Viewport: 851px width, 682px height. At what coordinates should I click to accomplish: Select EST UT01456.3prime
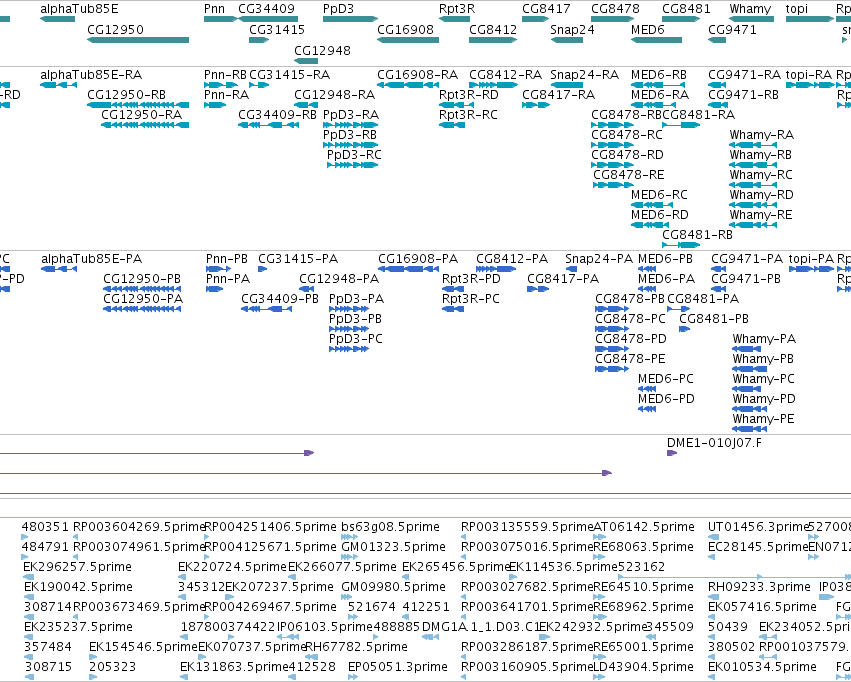tap(759, 527)
